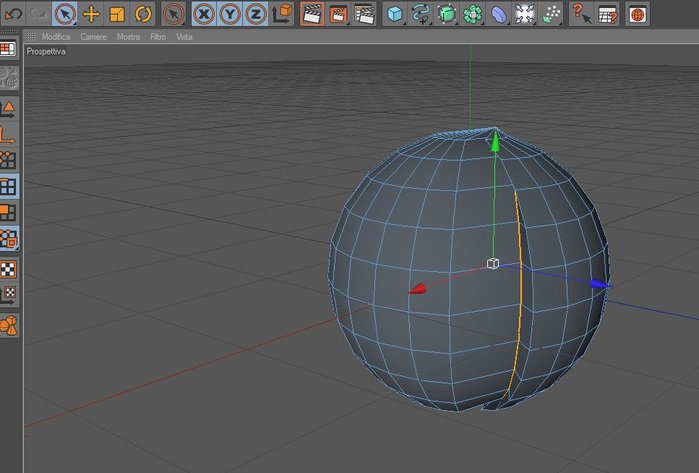Click the layout switcher icon in sidebar
699x473 pixels.
[8, 49]
